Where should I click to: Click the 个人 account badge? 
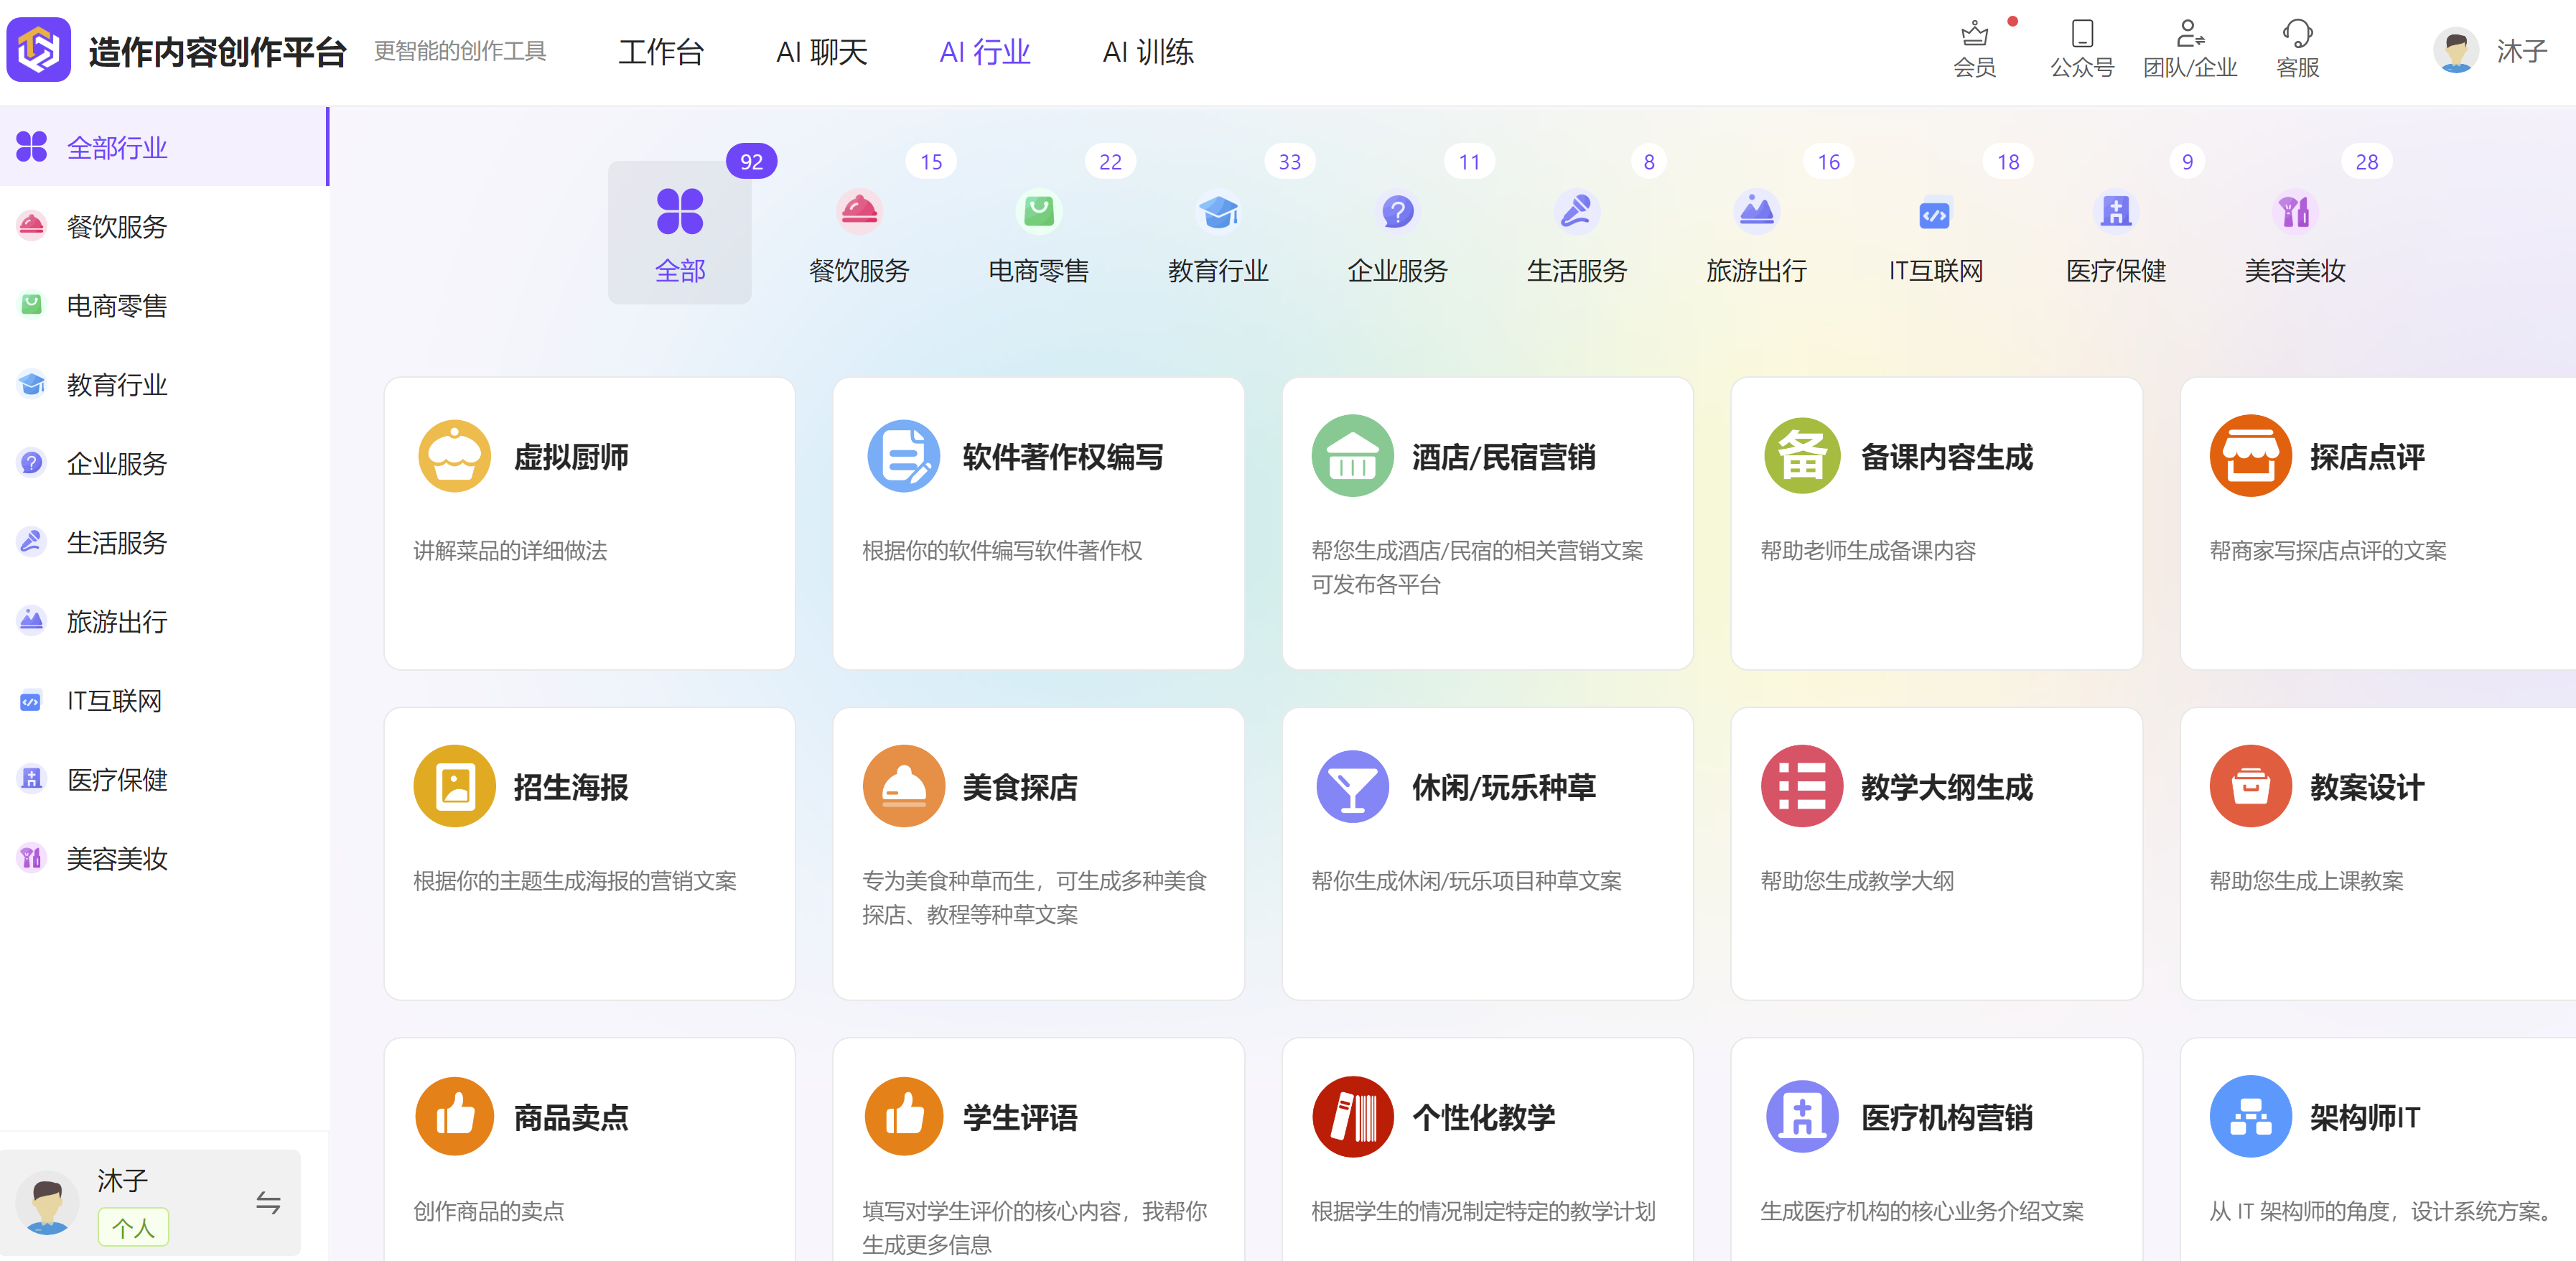133,1227
